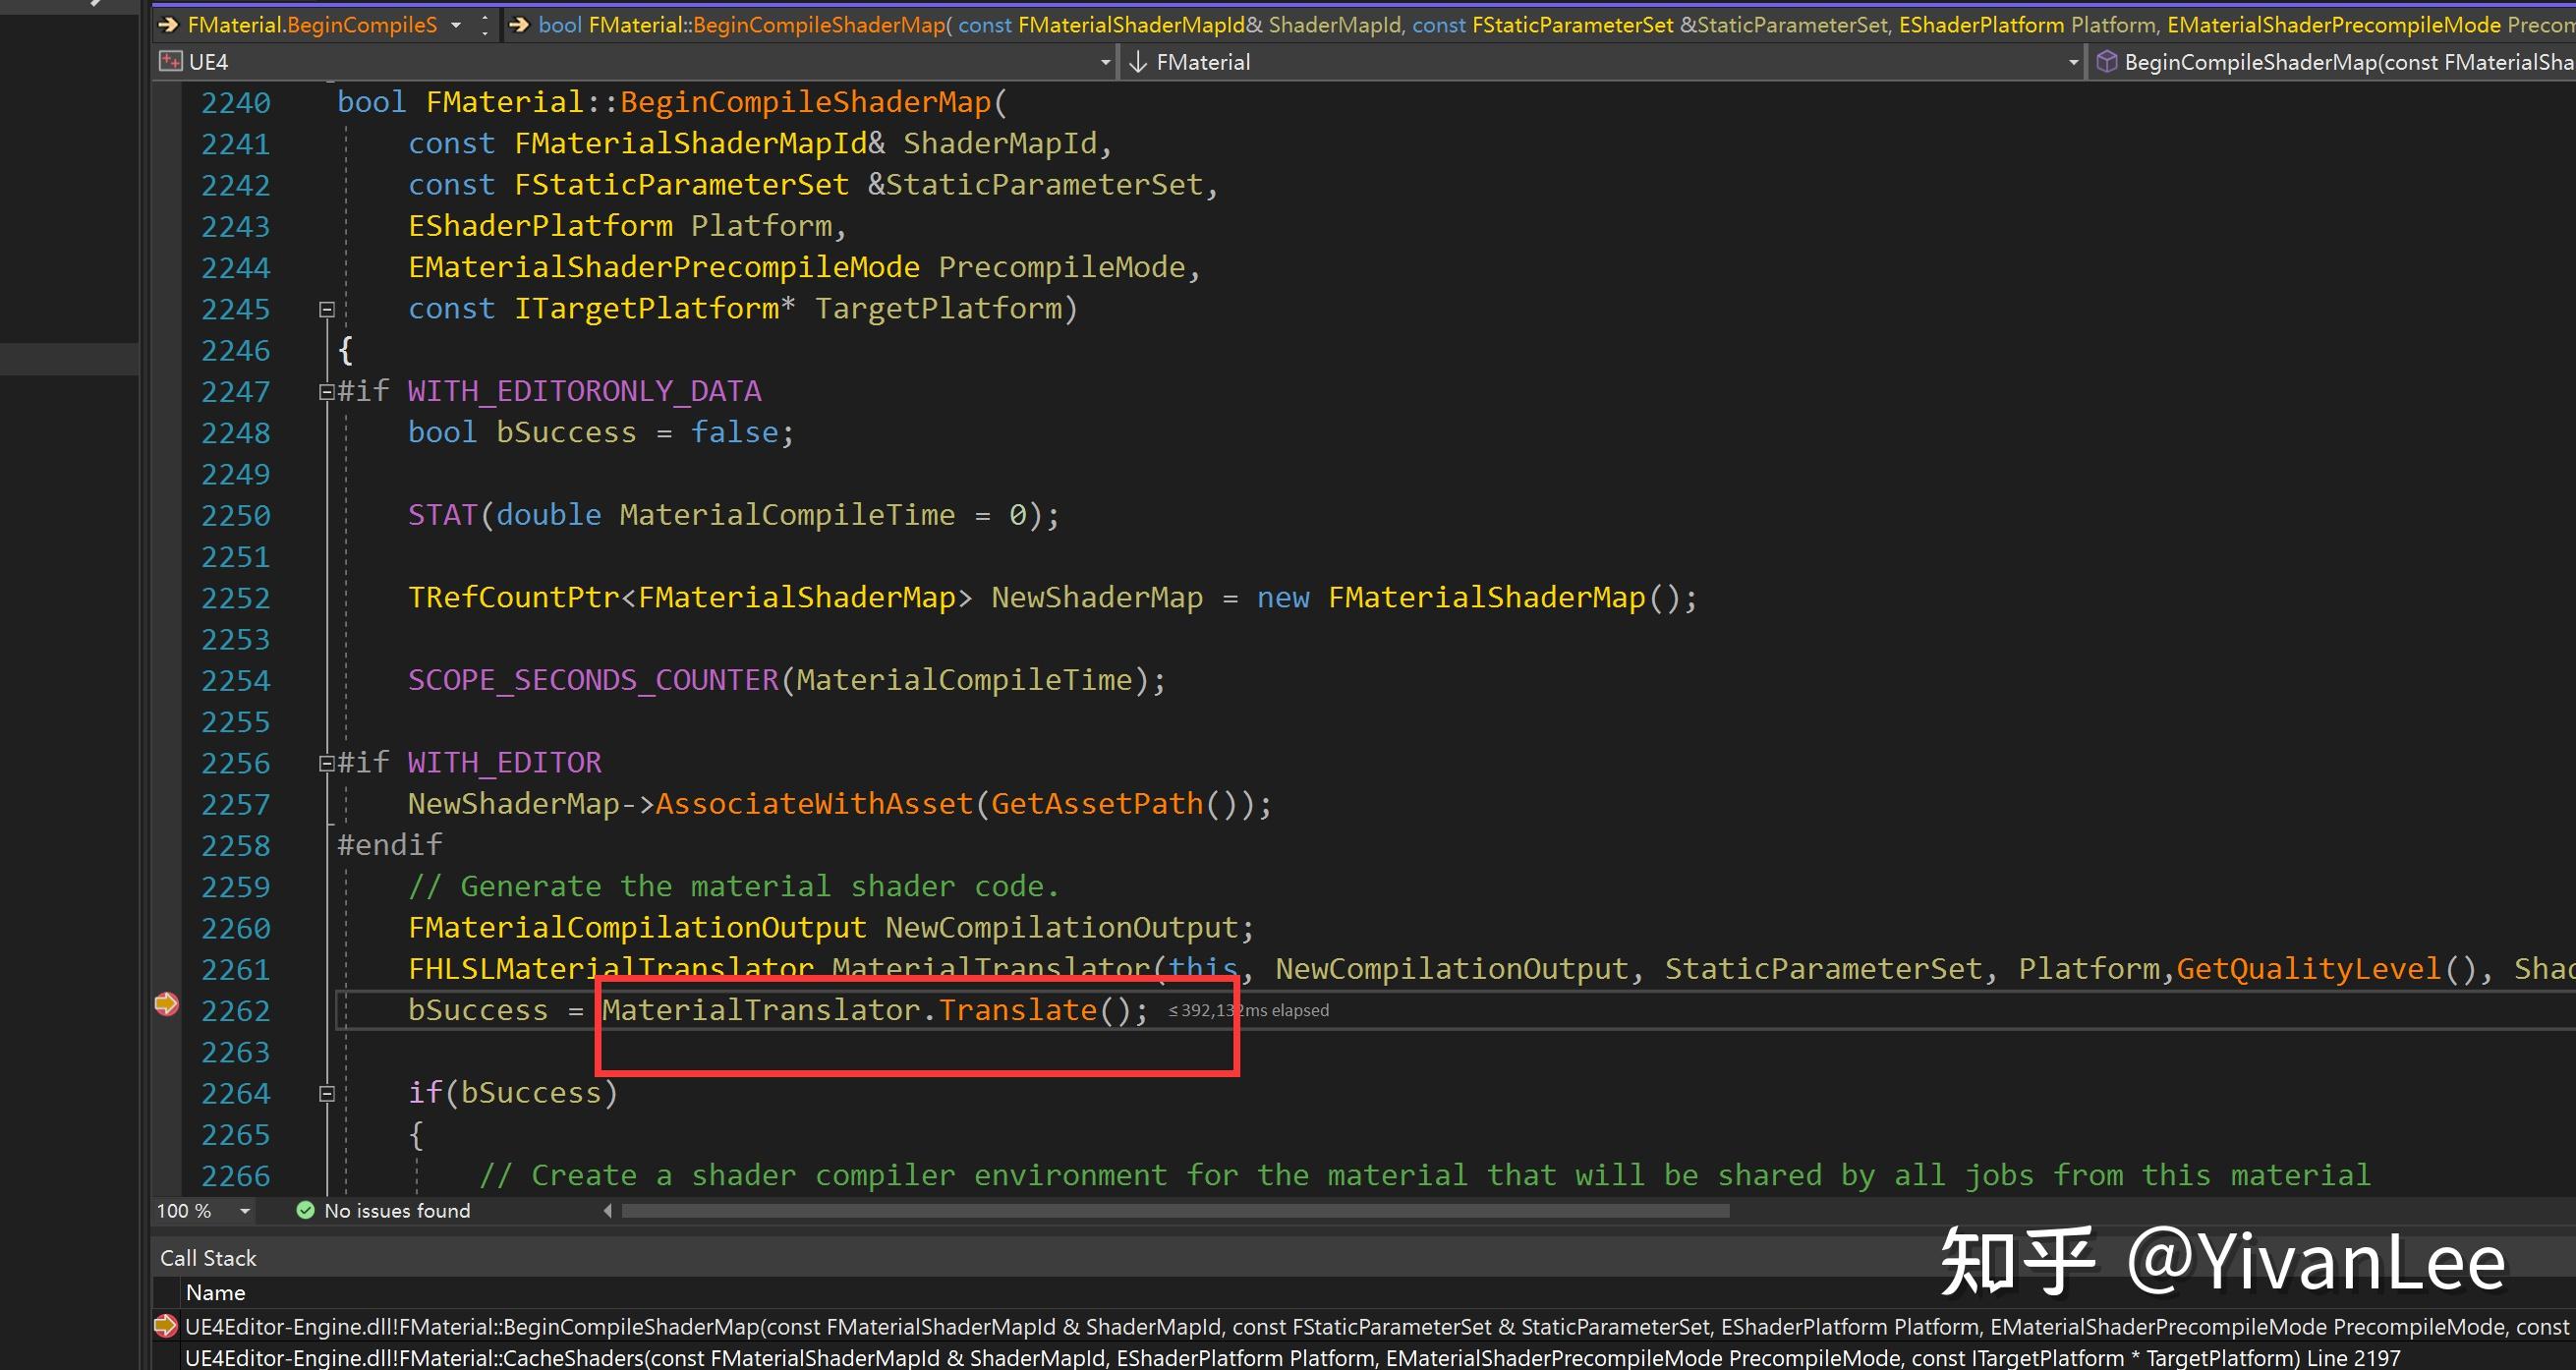Click the horizontal scrollbar thumb

pyautogui.click(x=1175, y=1211)
